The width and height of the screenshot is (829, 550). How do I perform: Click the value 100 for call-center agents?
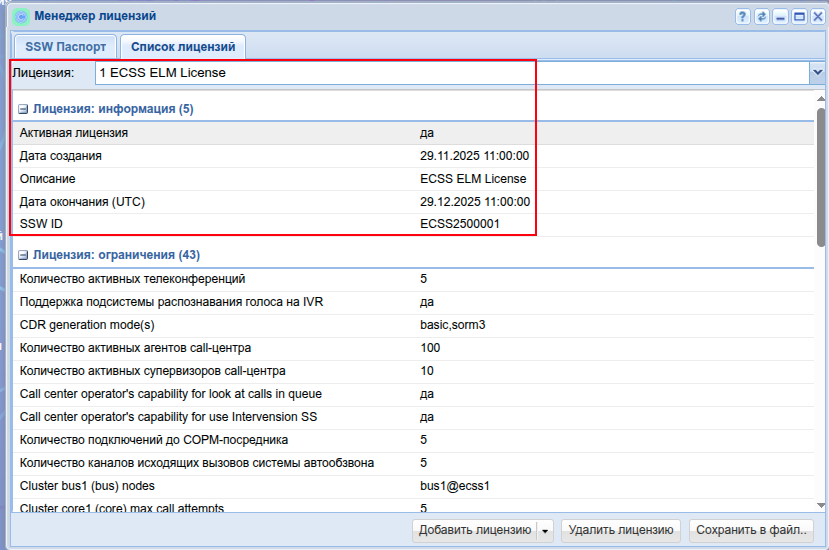[x=430, y=348]
